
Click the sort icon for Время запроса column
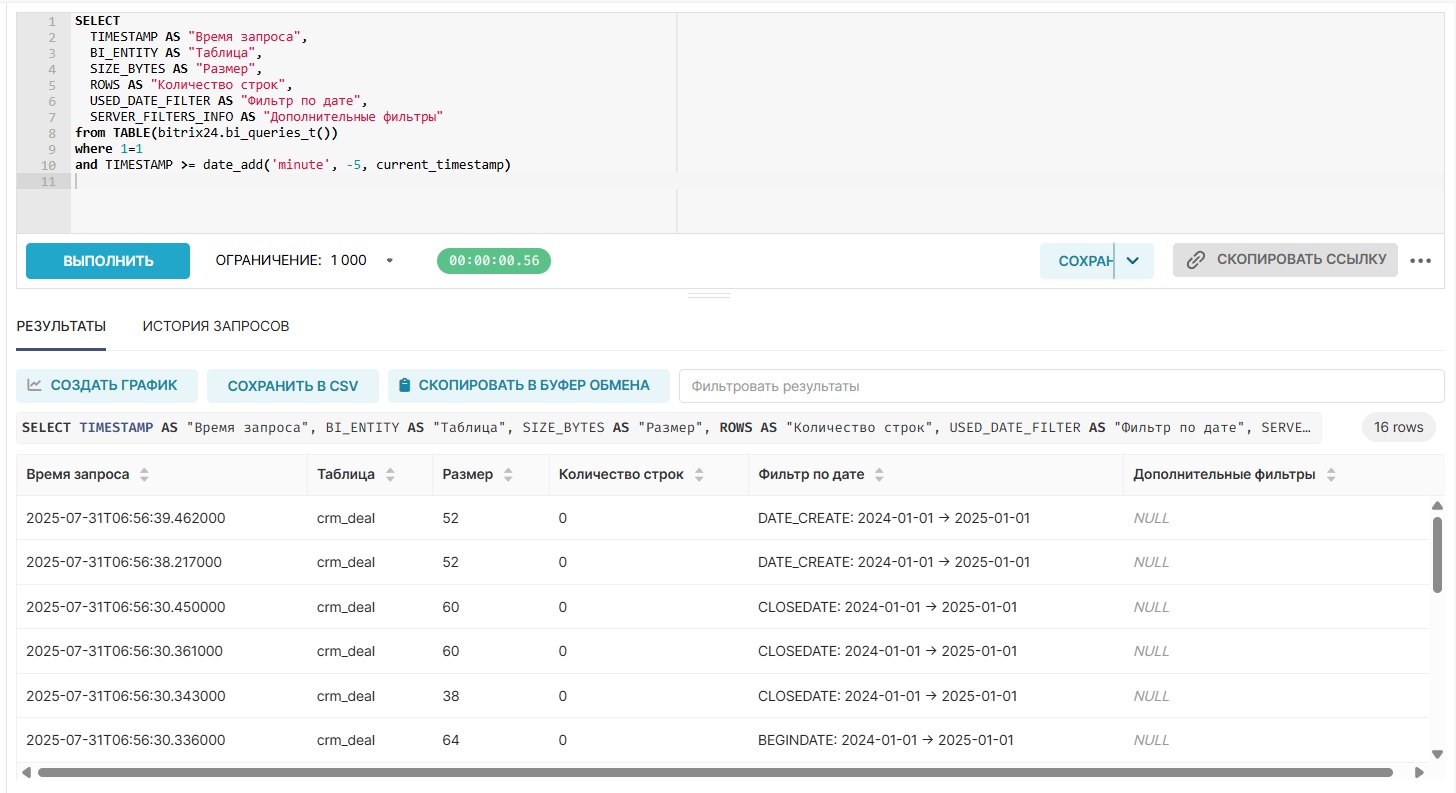[x=144, y=475]
